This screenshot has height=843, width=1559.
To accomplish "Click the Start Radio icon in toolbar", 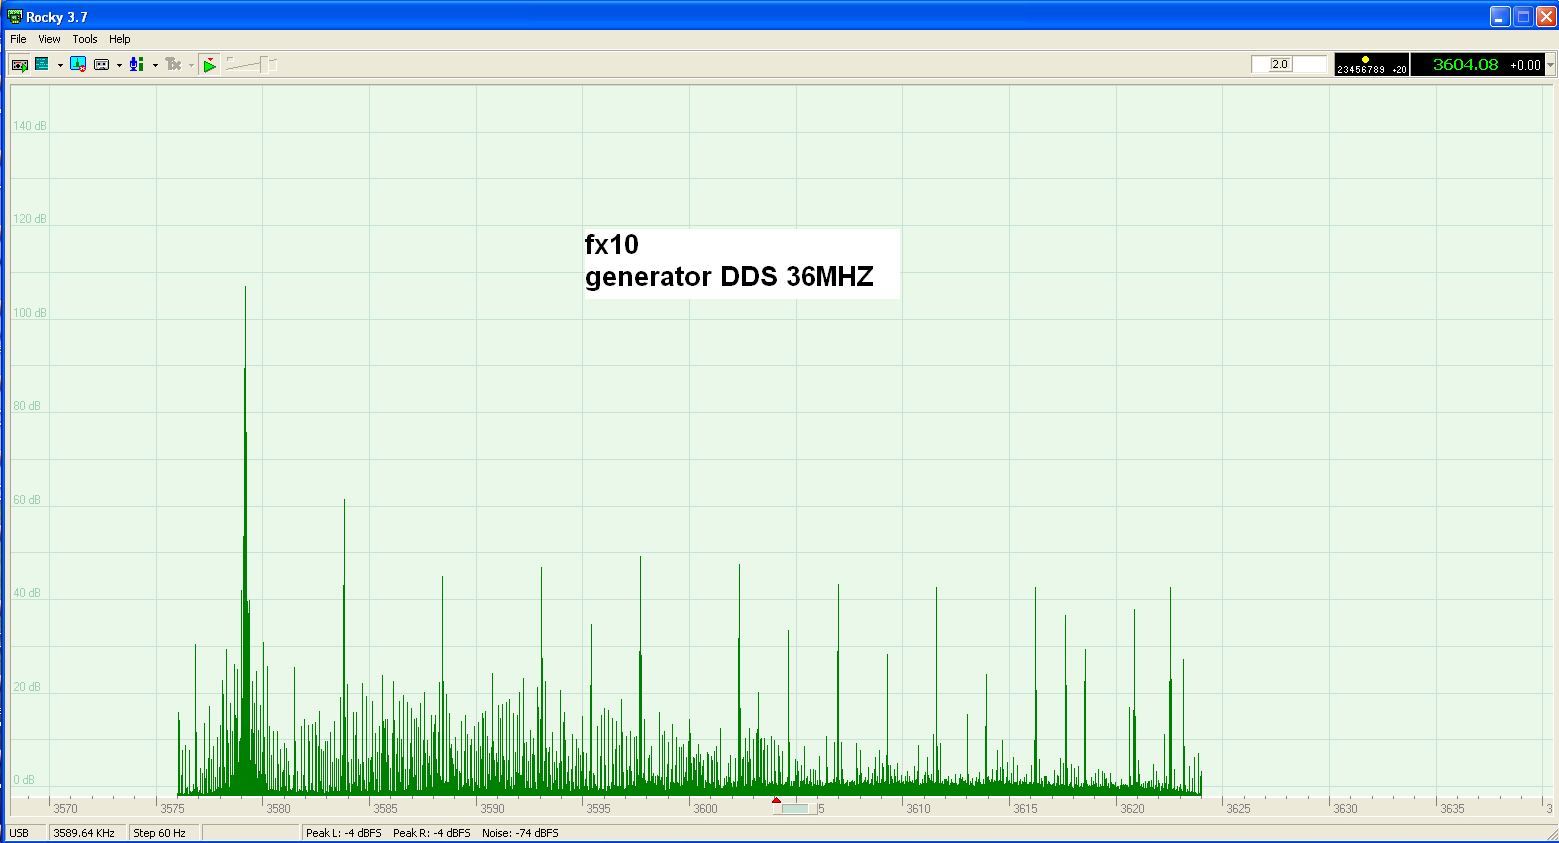I will click(x=19, y=65).
